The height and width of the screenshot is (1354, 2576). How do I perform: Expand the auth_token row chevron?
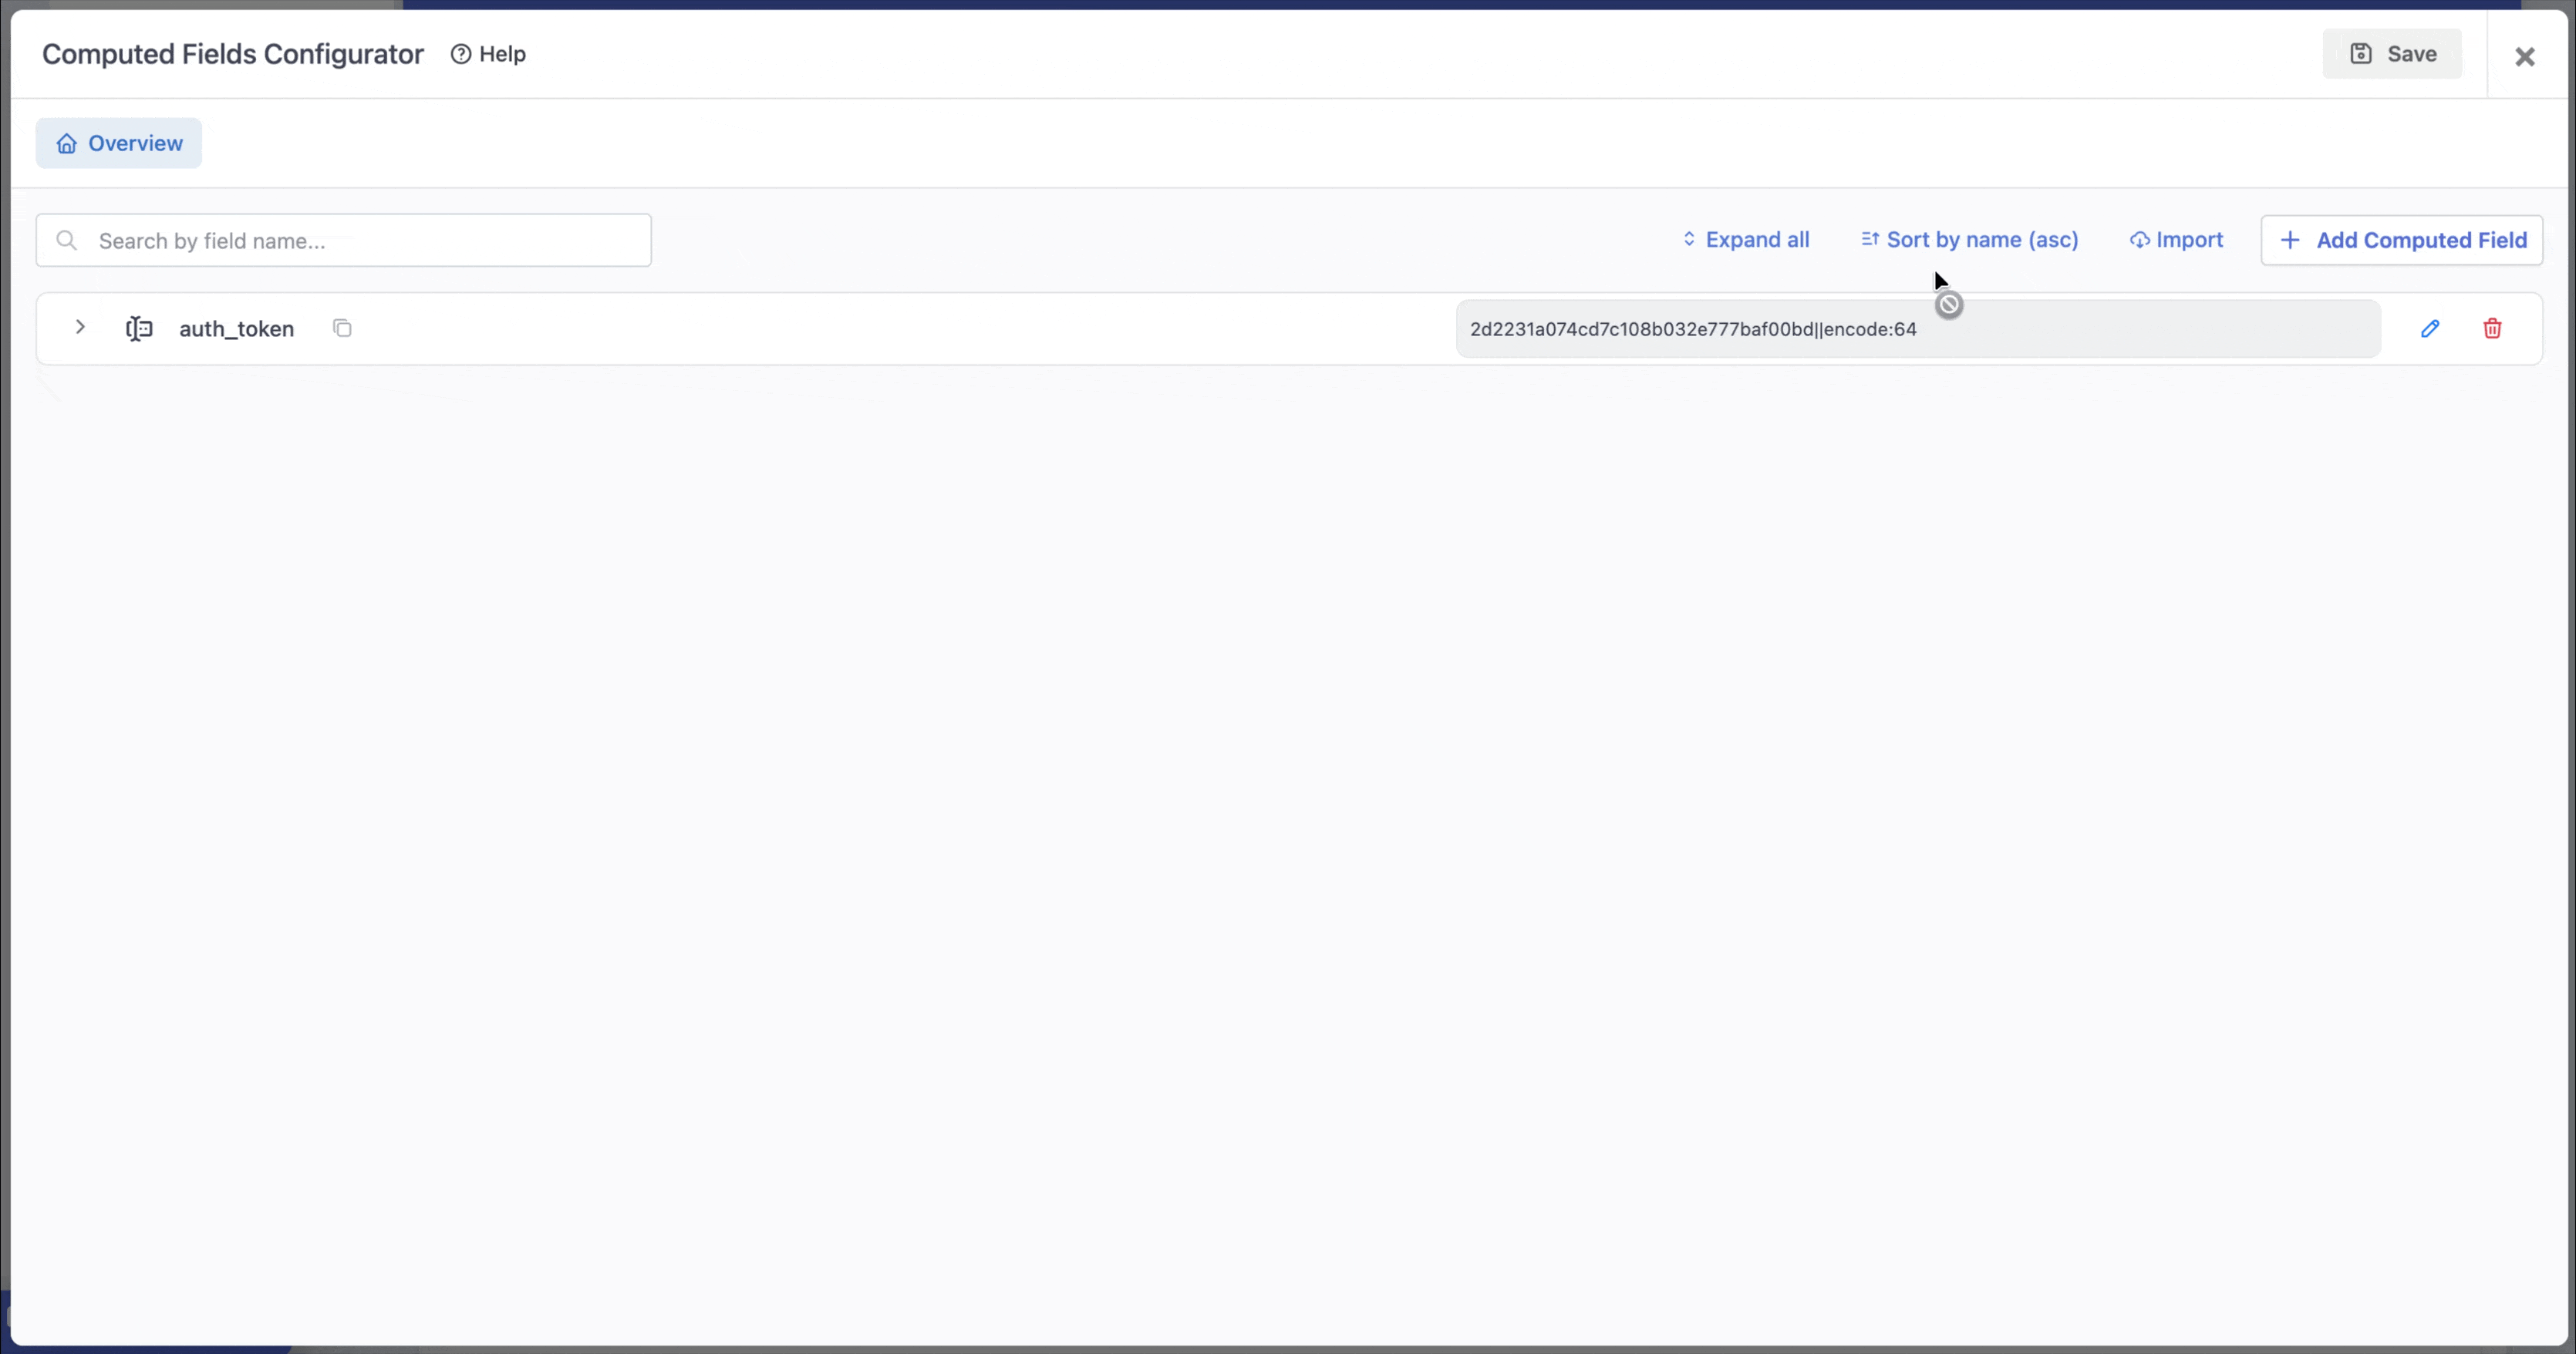pos(80,327)
